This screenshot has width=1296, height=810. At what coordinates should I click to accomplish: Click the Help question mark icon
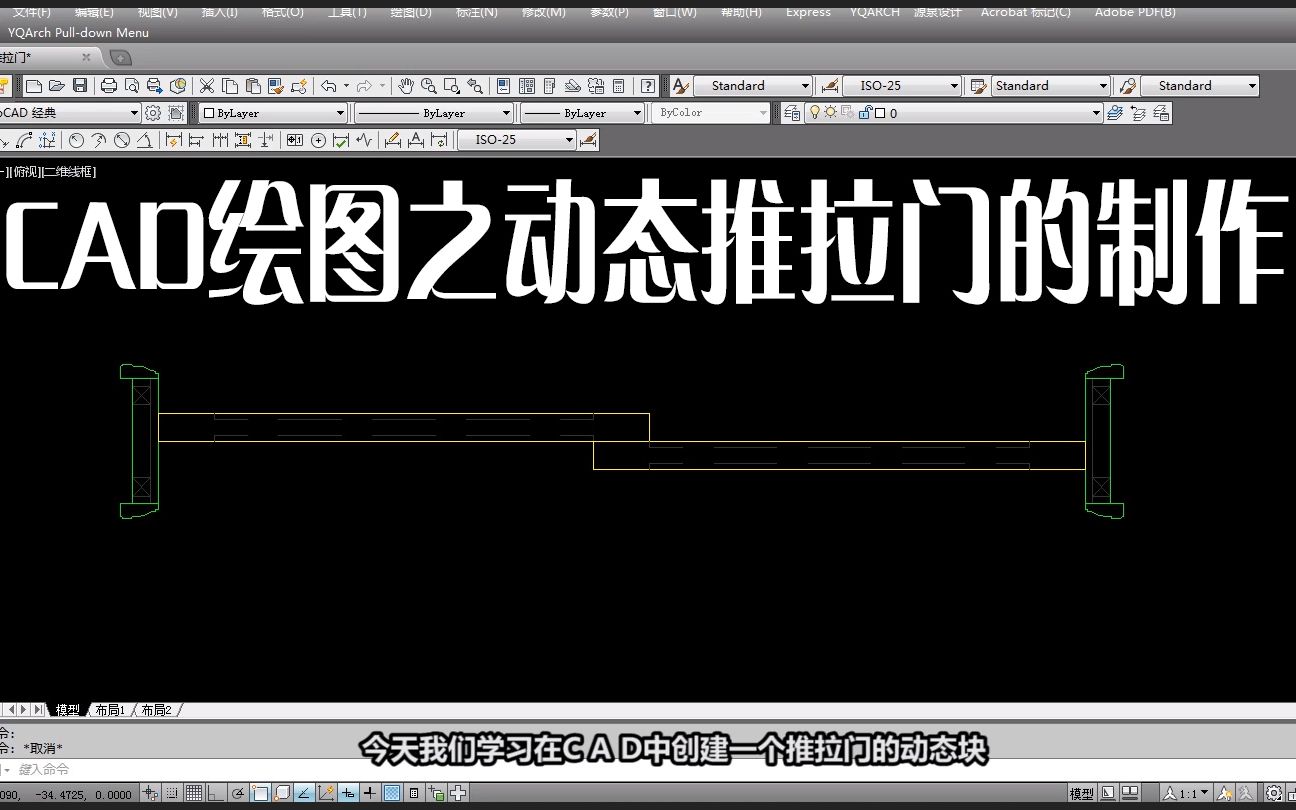tap(648, 86)
